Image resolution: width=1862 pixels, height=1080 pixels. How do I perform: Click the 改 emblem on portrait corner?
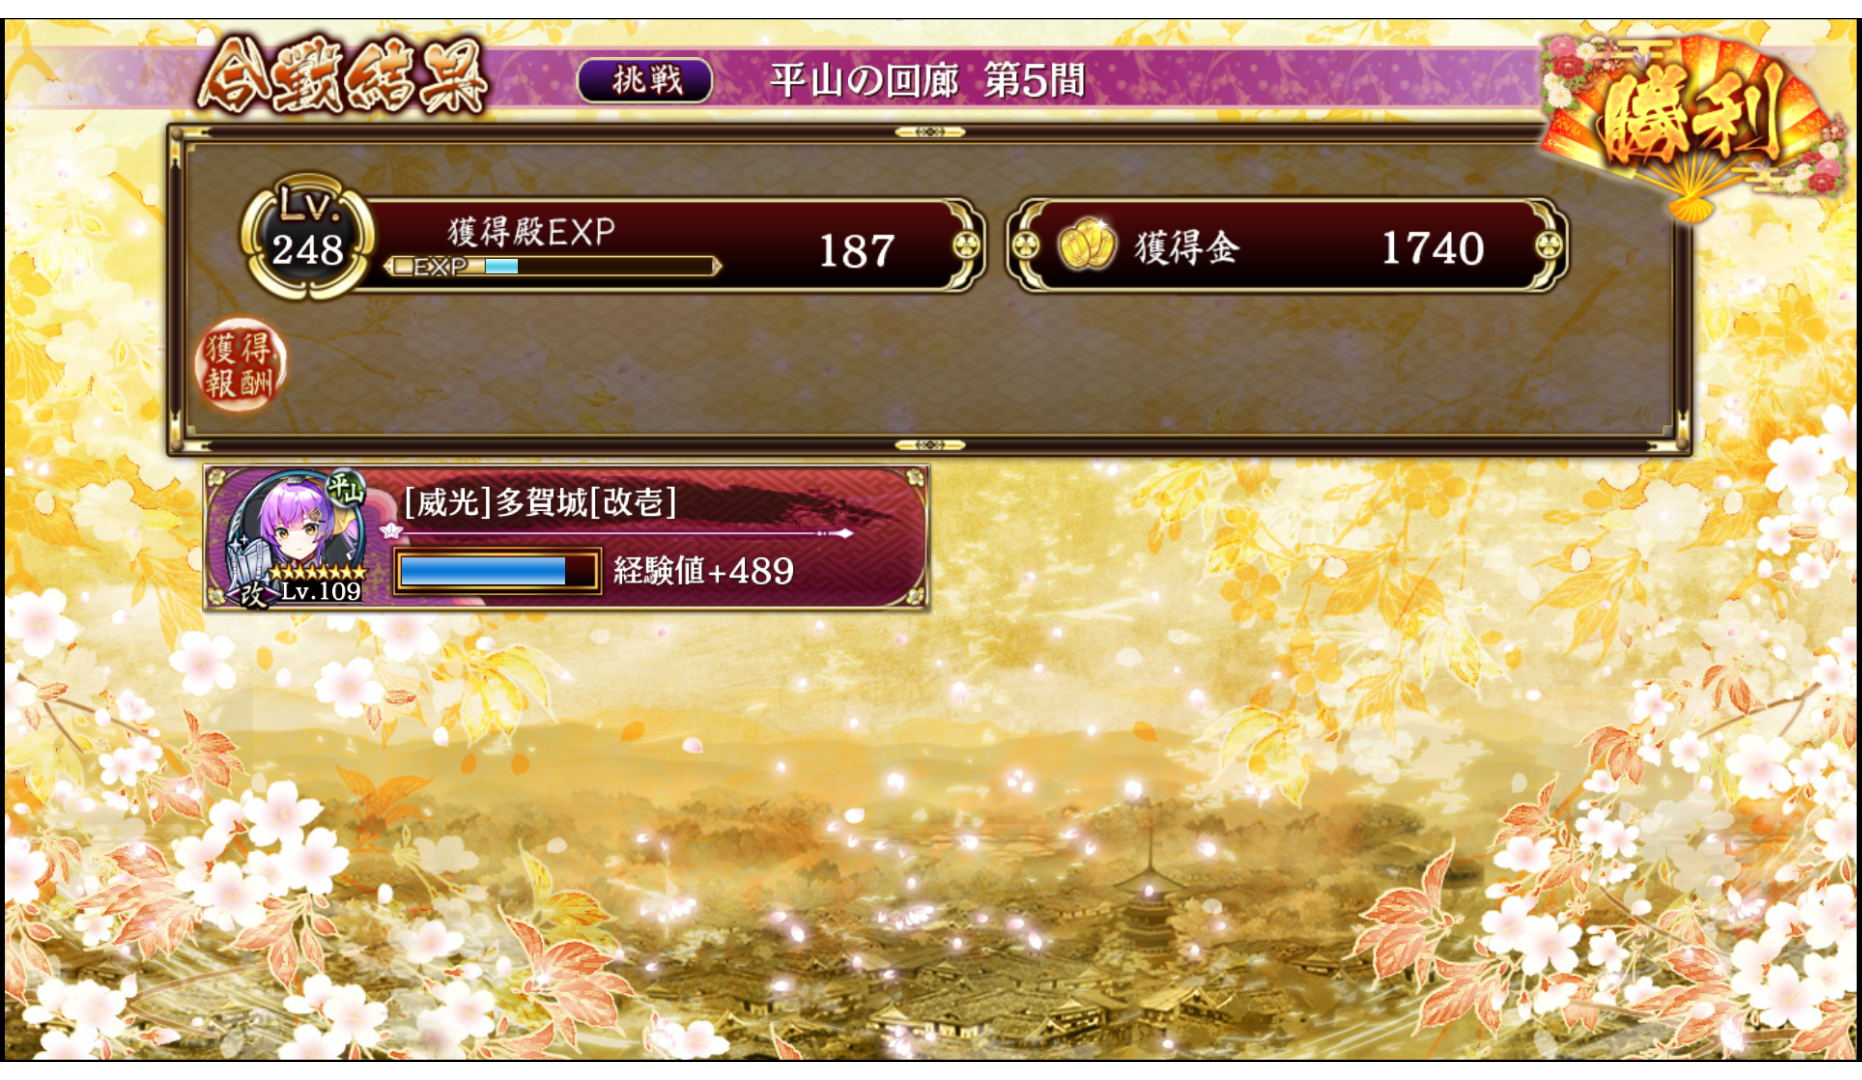252,591
